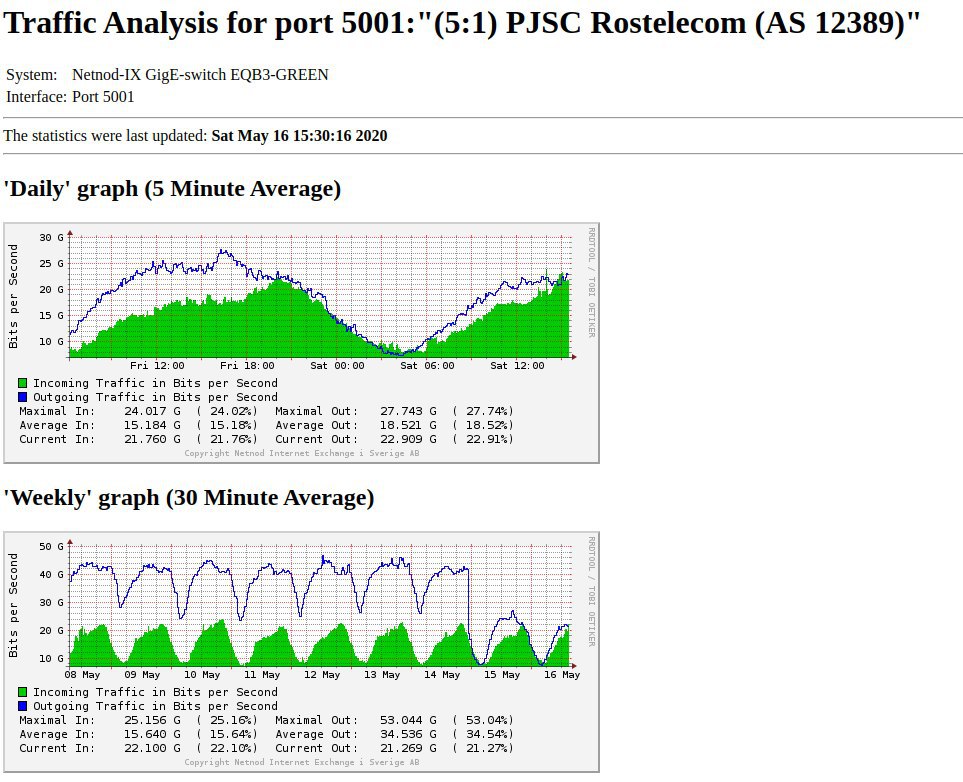Click the Weekly Average Out value 34.536 G

pos(408,734)
